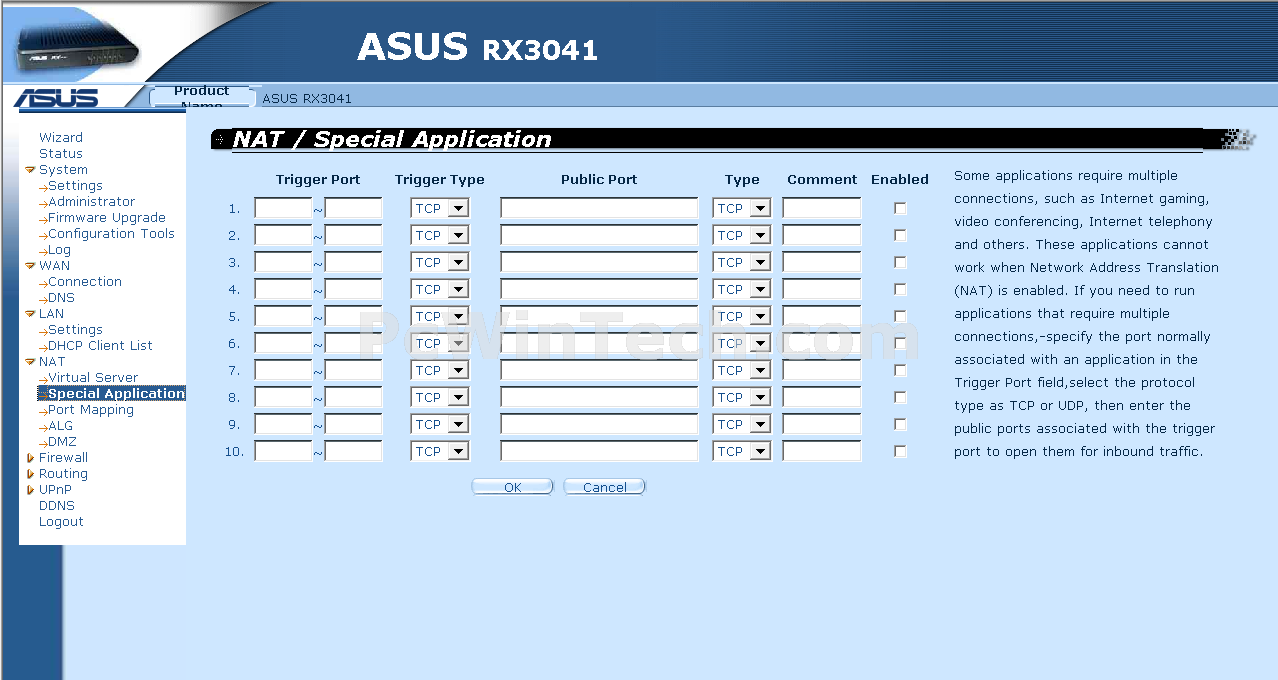Viewport: 1278px width, 680px height.
Task: Click the Cancel button
Action: coord(604,487)
